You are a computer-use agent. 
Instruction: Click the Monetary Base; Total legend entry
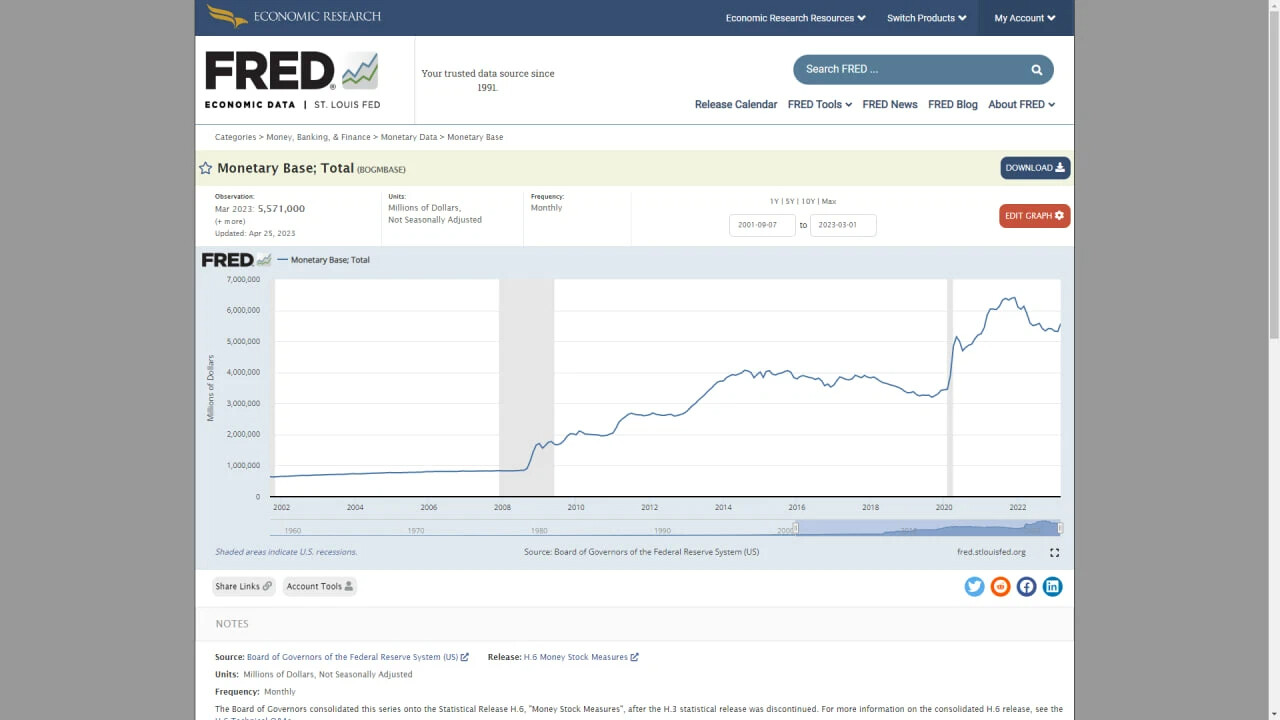[324, 260]
